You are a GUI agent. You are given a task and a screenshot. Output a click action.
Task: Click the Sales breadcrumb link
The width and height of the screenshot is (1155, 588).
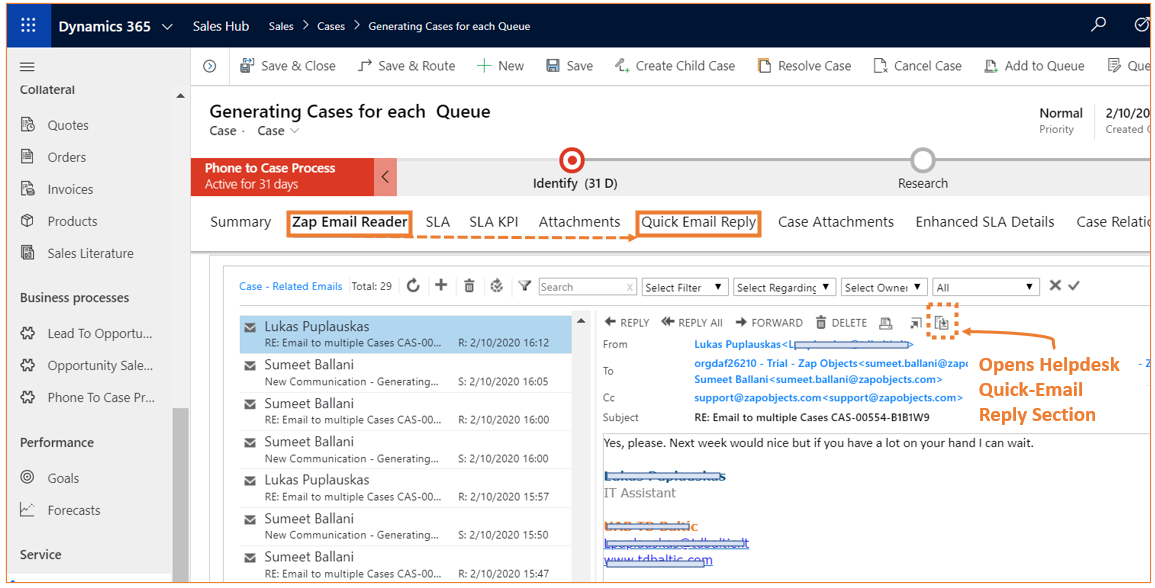point(281,27)
